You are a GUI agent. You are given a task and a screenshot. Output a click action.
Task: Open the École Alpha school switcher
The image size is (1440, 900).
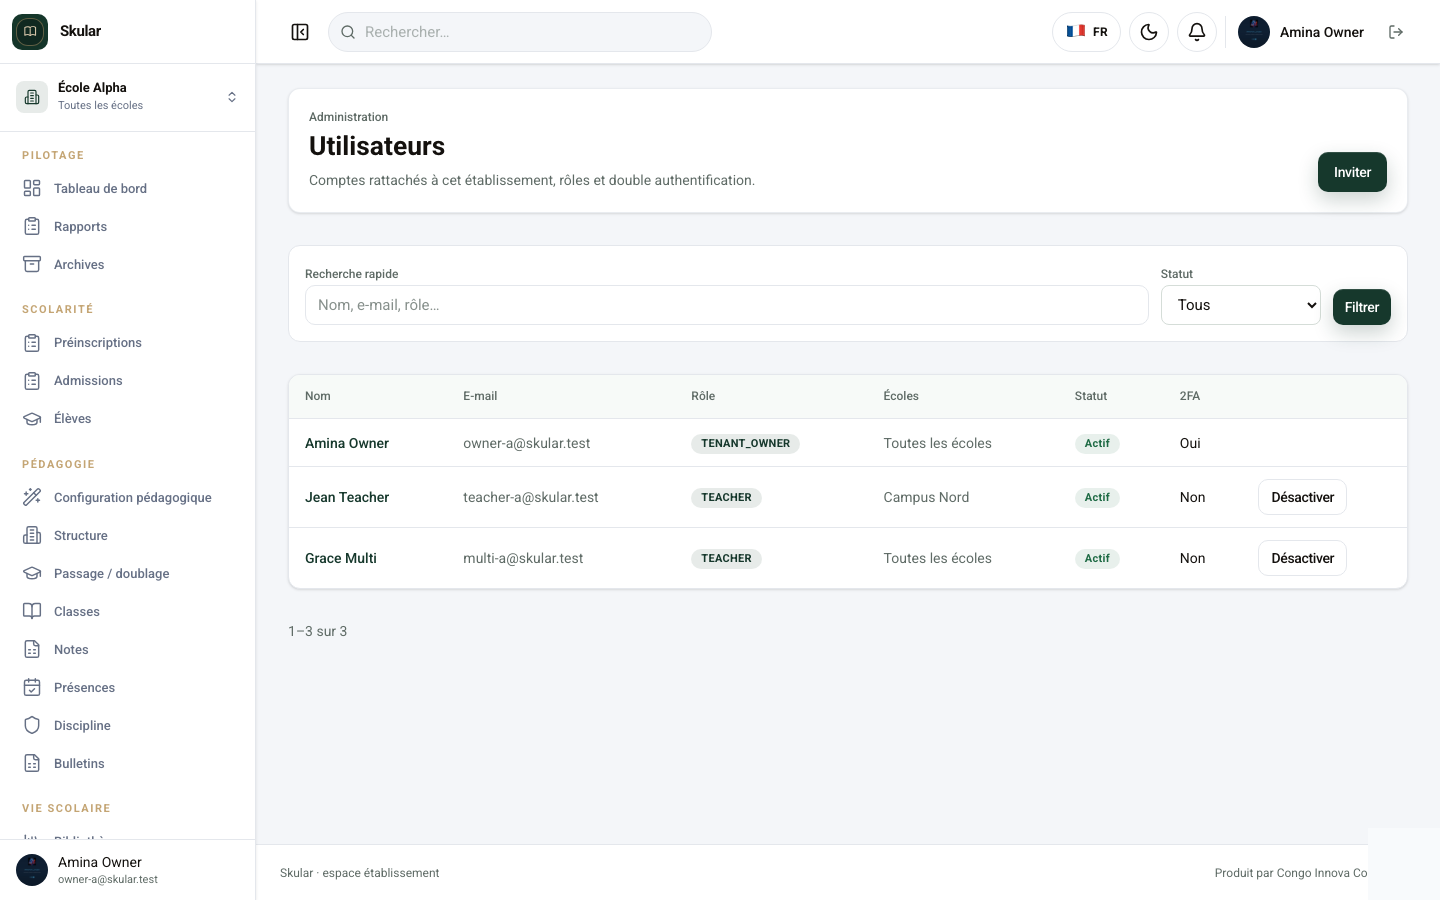pos(127,97)
